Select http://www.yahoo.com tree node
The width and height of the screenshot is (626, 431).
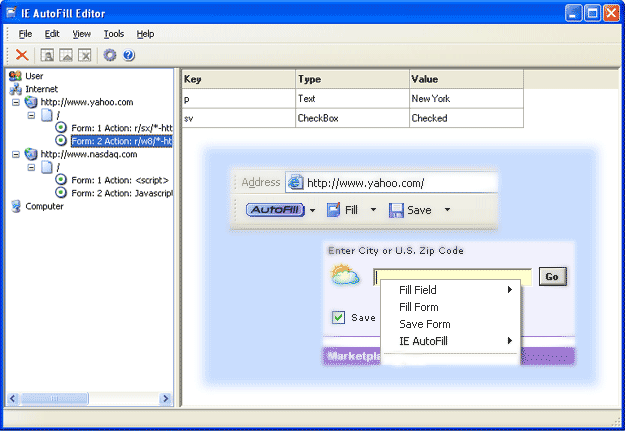coord(87,102)
